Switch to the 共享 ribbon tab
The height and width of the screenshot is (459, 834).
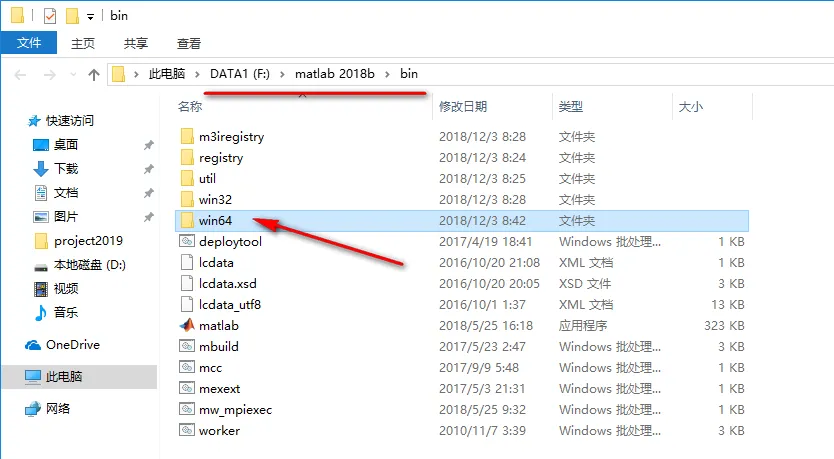[x=136, y=43]
